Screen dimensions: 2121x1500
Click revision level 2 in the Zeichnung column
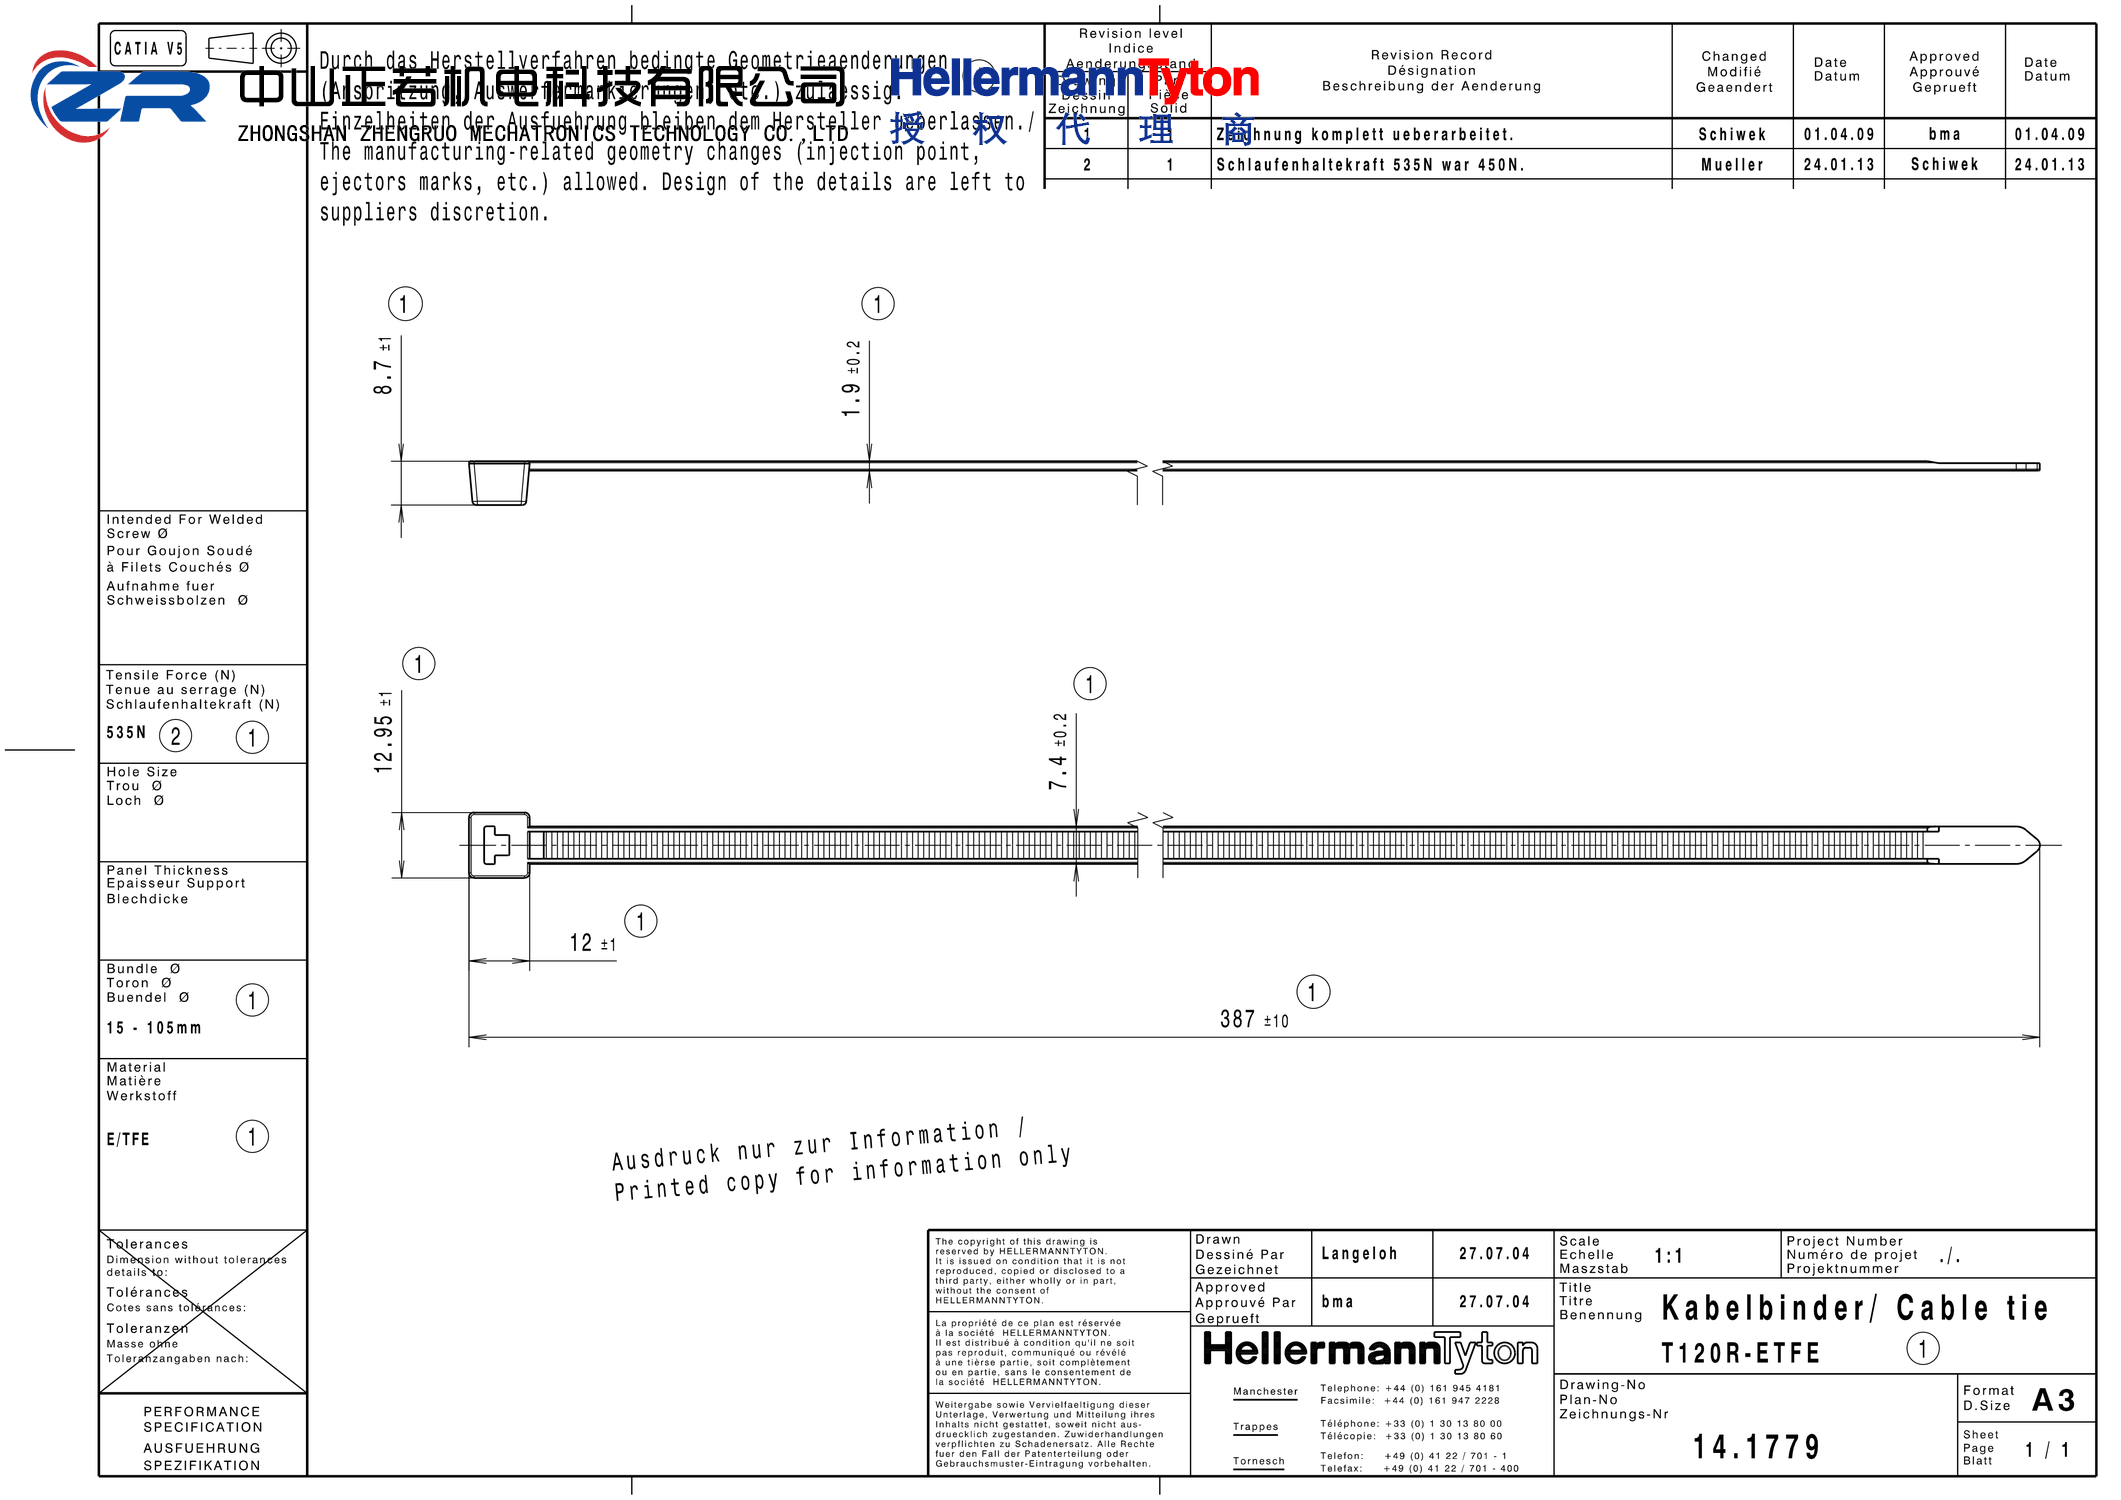coord(1087,165)
